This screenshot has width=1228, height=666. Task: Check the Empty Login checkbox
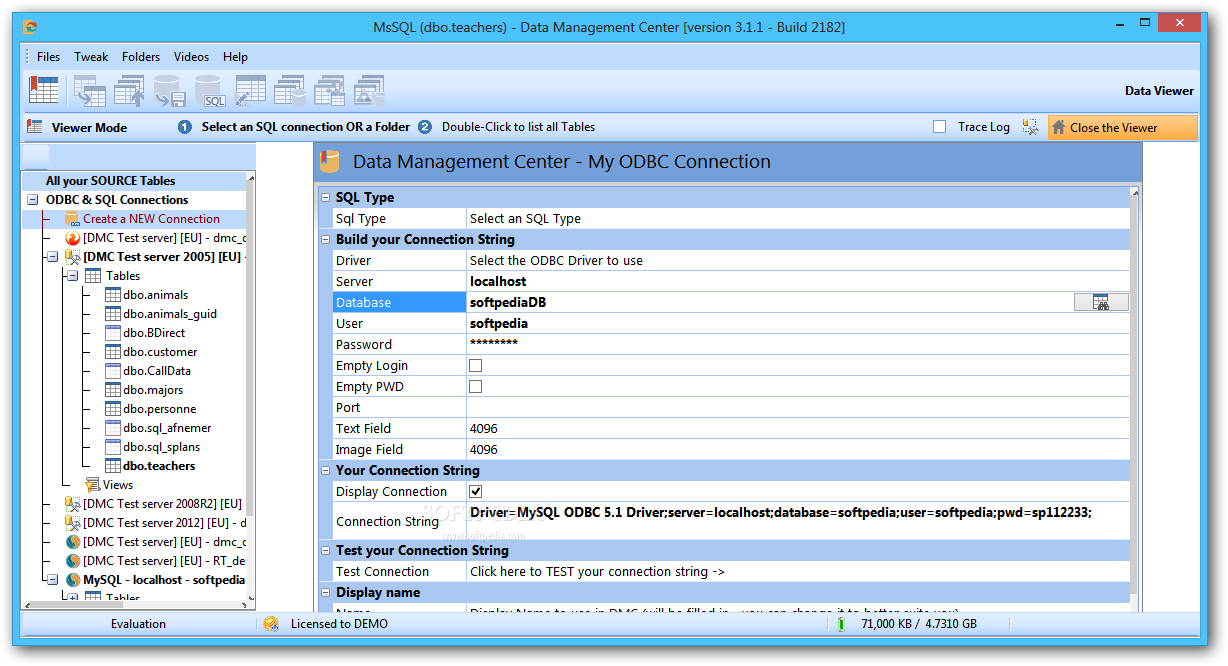[476, 366]
